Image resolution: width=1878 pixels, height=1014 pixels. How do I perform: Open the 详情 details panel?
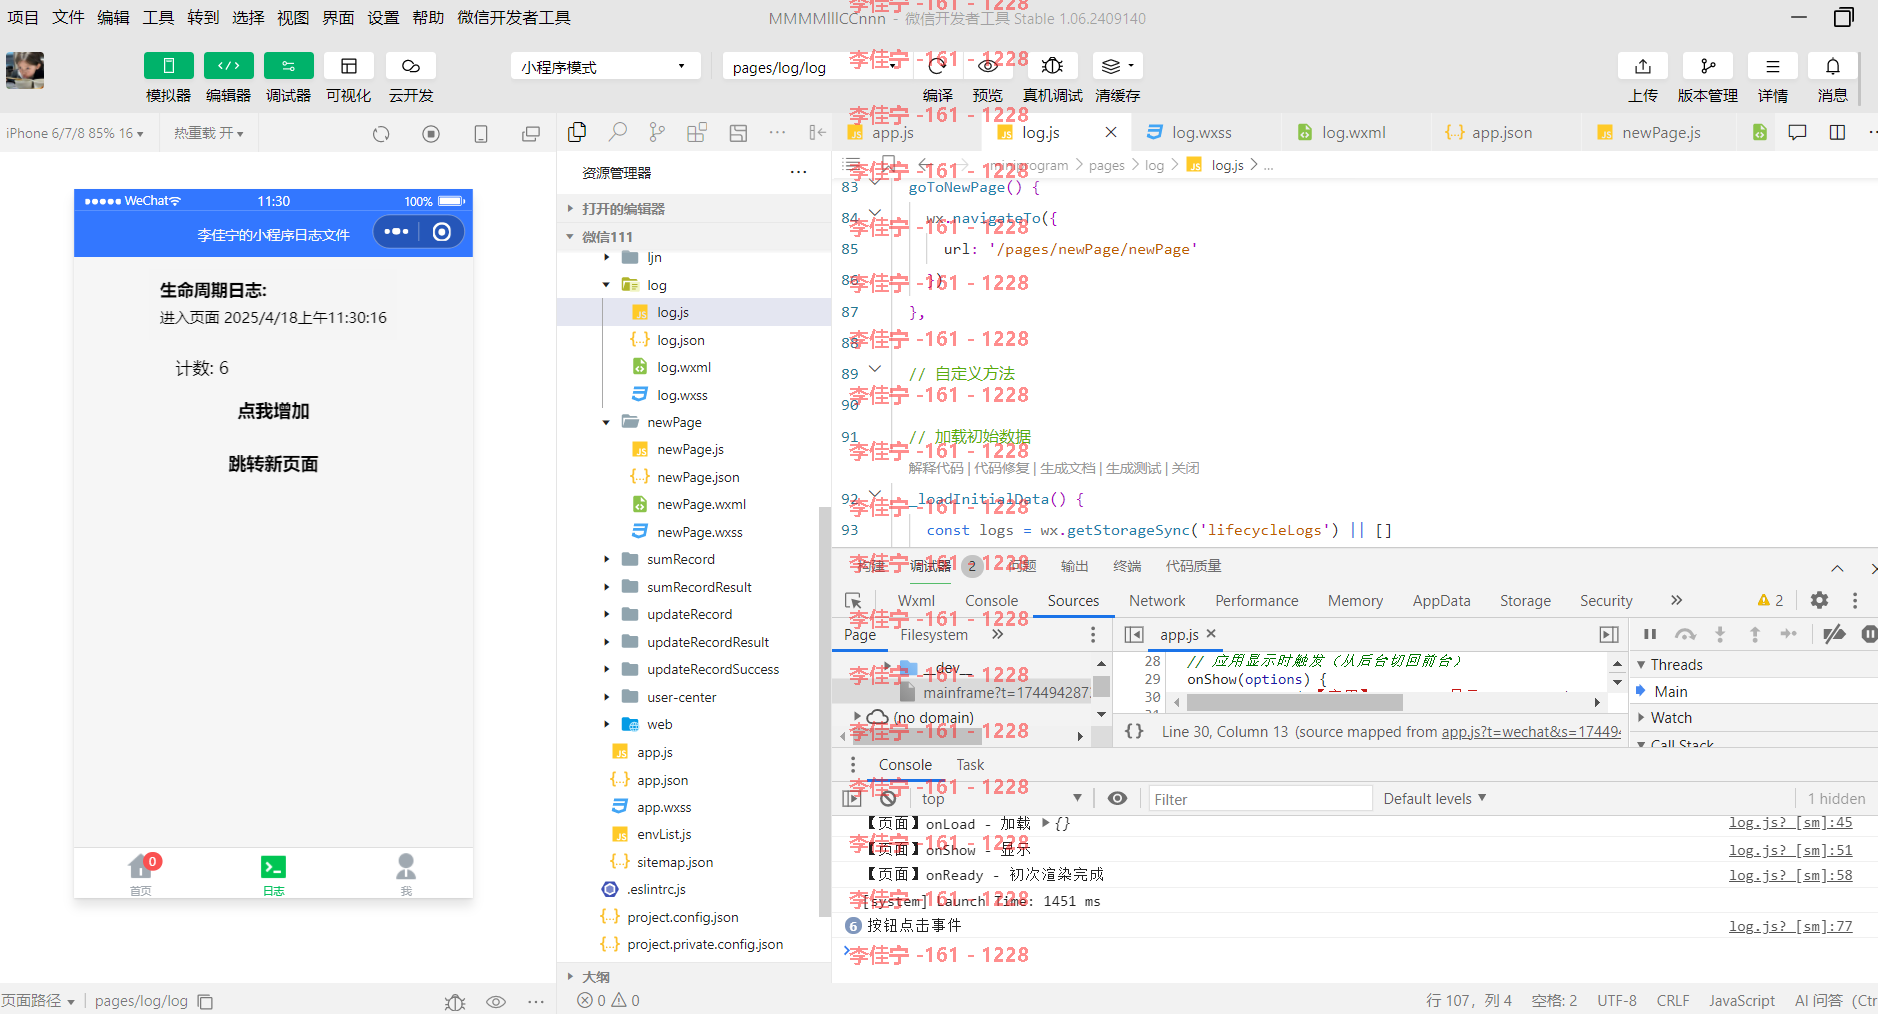click(x=1772, y=66)
